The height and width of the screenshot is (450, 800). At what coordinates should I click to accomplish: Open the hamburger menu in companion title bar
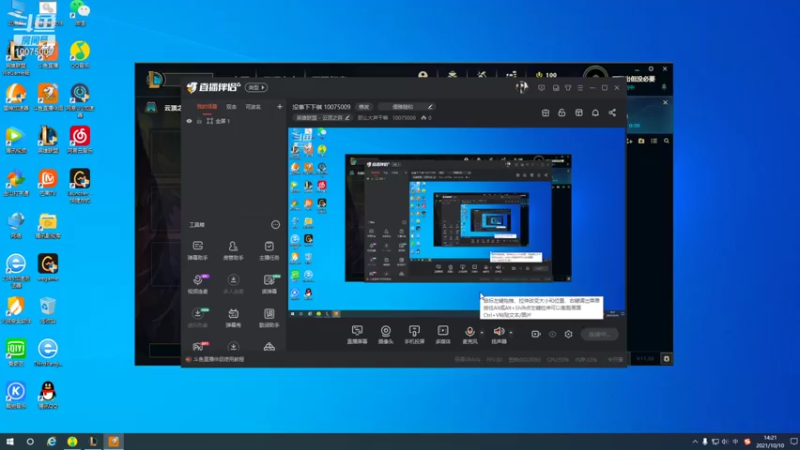580,88
